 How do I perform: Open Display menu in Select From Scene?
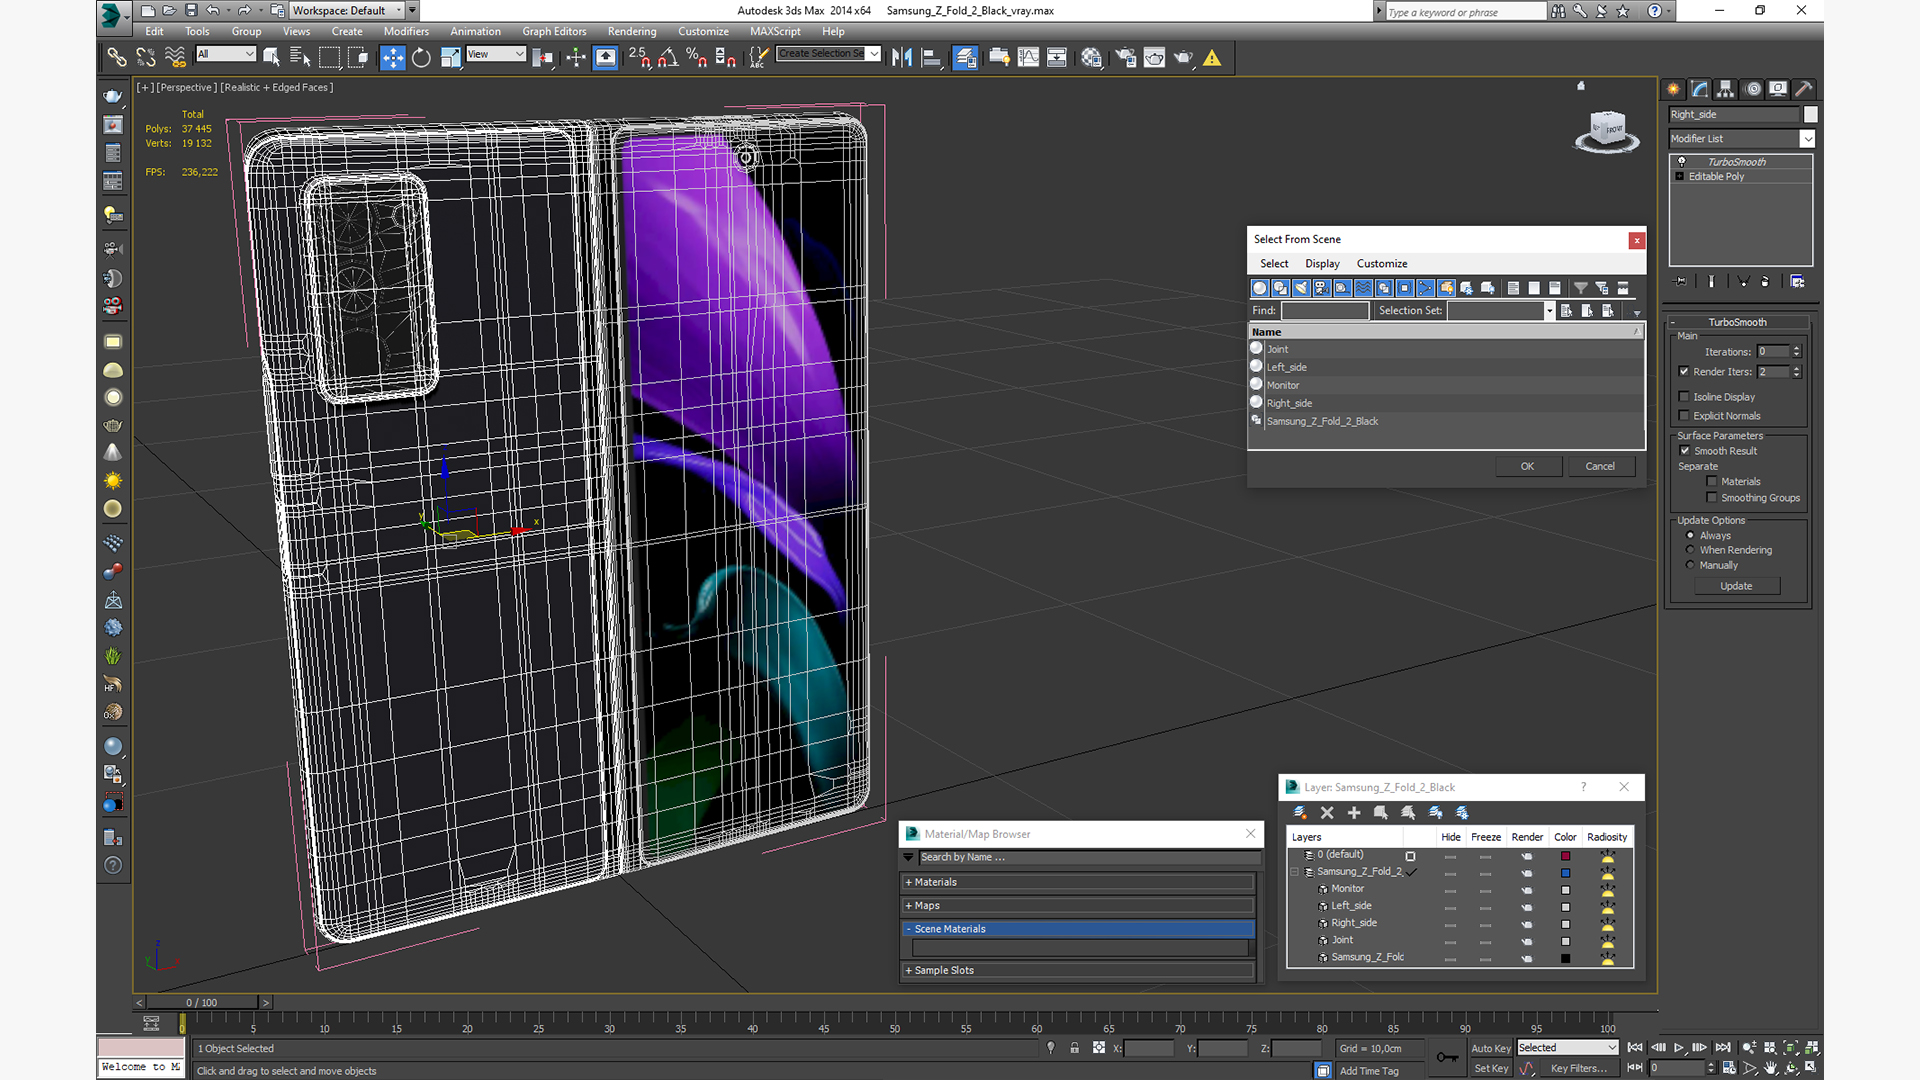coord(1322,264)
